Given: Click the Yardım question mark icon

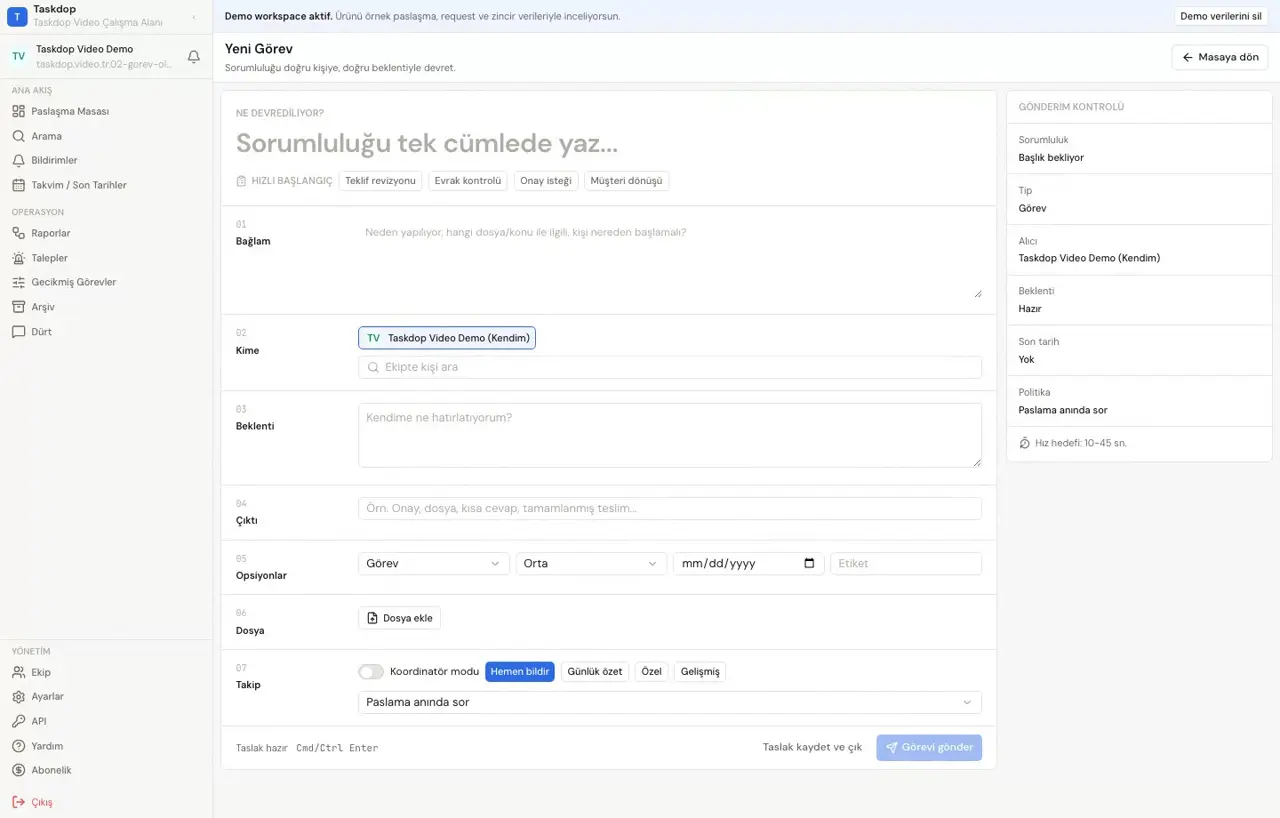Looking at the screenshot, I should coord(19,746).
